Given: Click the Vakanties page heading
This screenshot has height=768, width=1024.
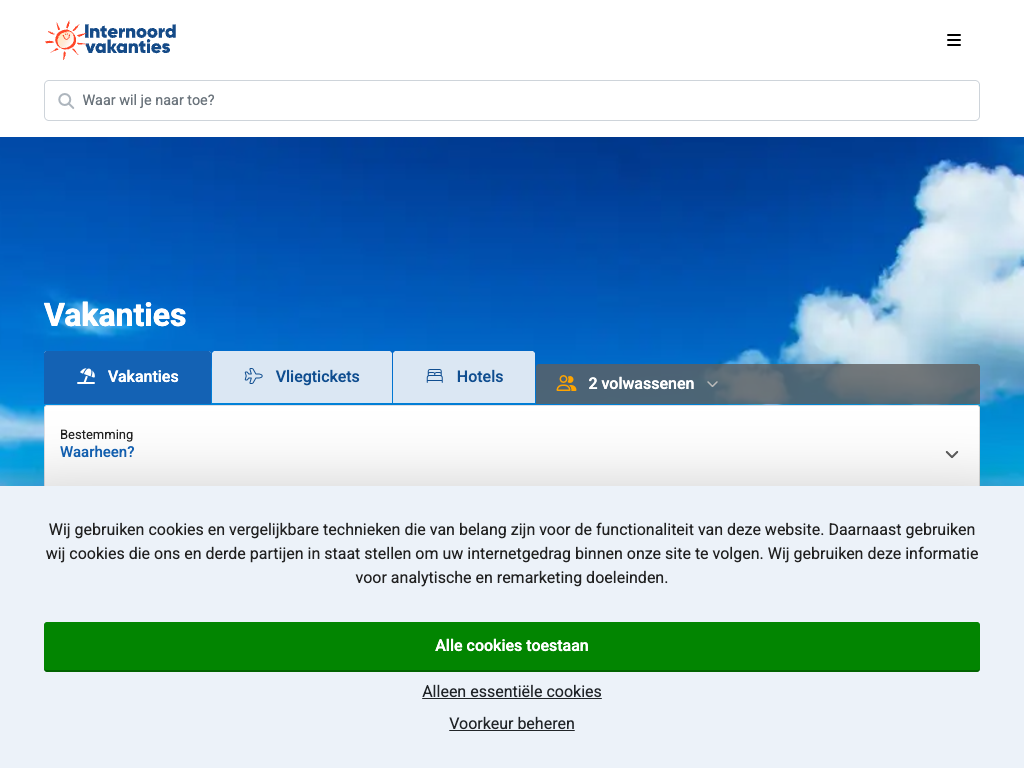Looking at the screenshot, I should (x=115, y=315).
